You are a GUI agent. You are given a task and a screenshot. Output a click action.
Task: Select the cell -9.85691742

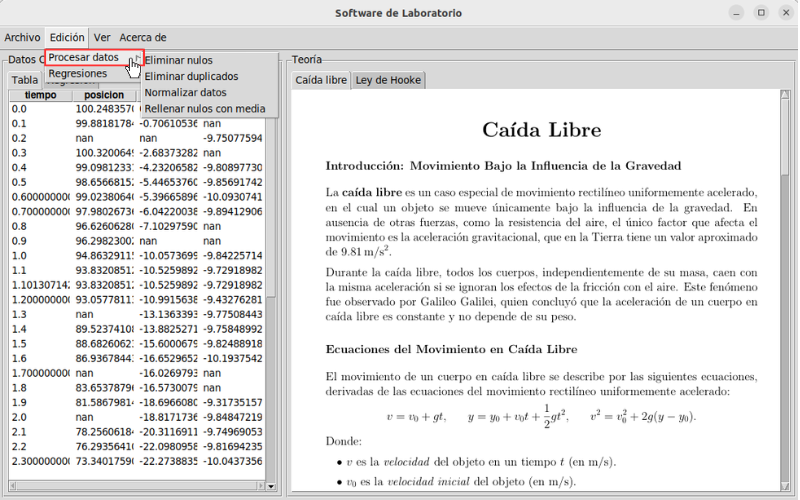coord(232,183)
